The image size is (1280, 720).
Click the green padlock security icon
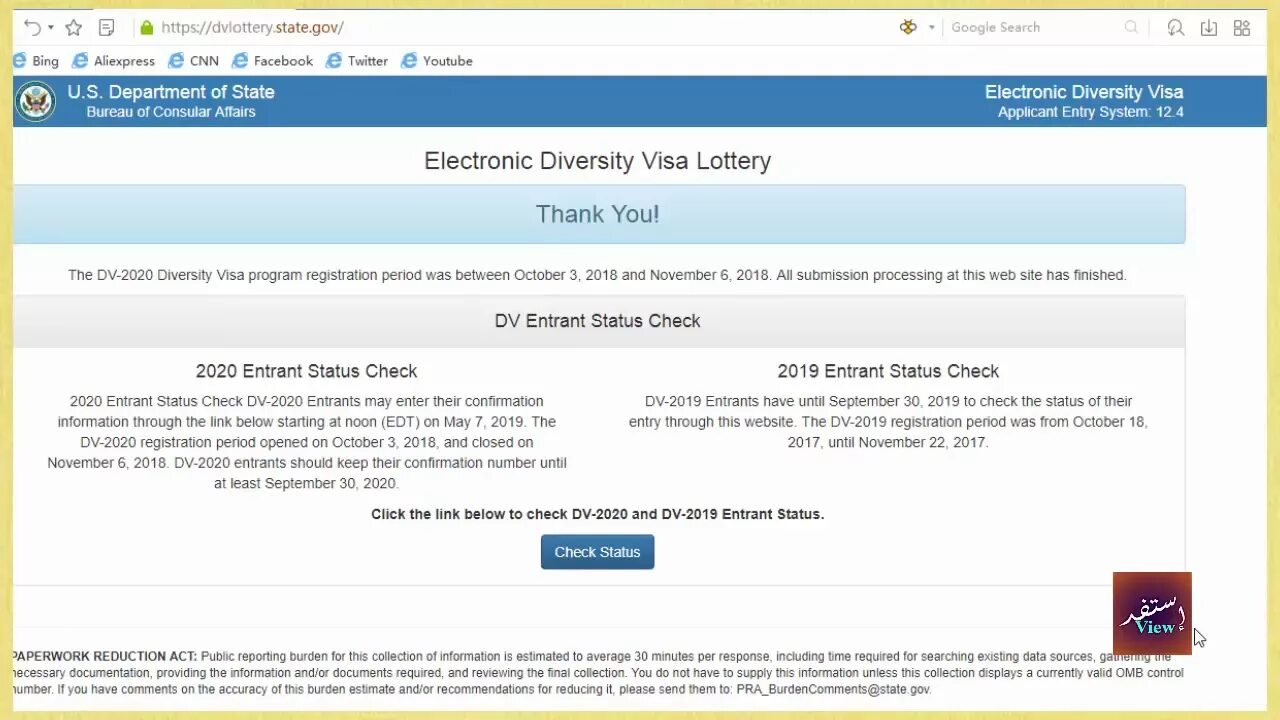point(147,28)
